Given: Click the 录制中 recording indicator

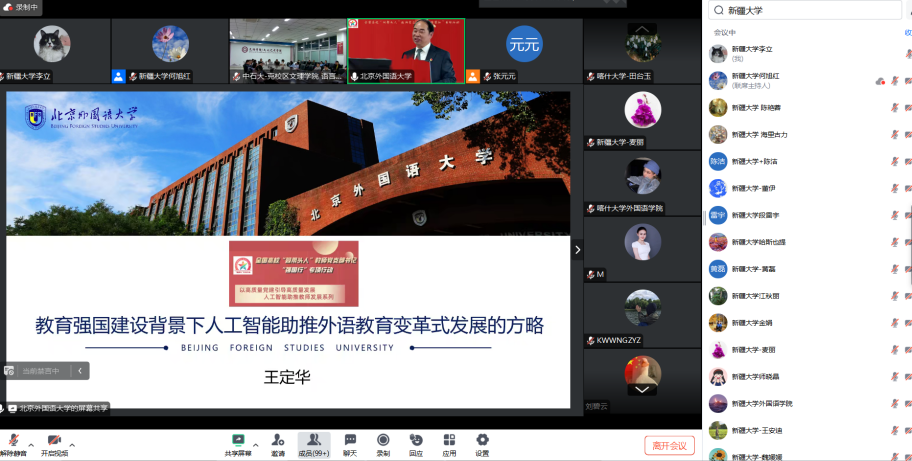Looking at the screenshot, I should (21, 7).
